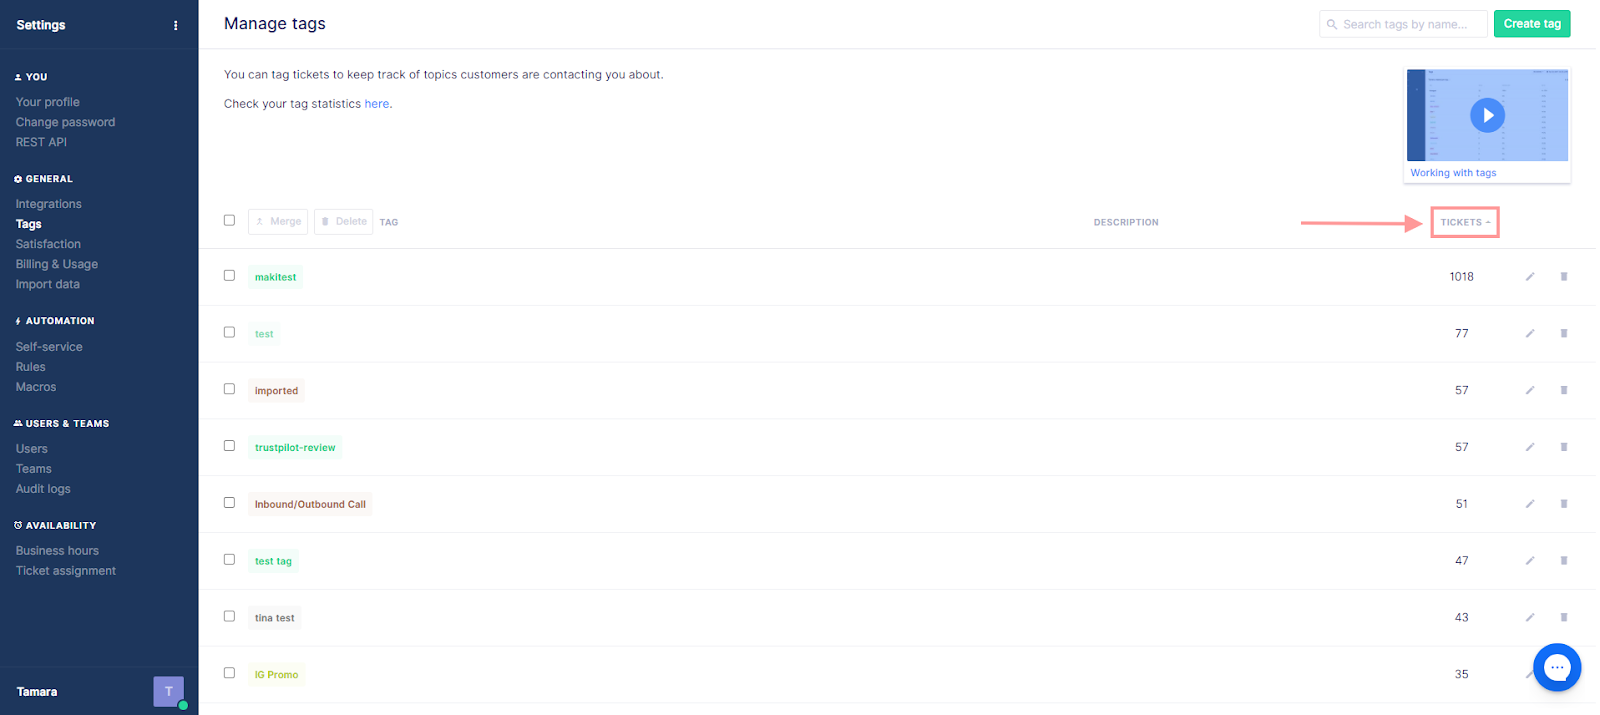The height and width of the screenshot is (715, 1600).
Task: Select Tags in the sidebar
Action: tap(29, 224)
